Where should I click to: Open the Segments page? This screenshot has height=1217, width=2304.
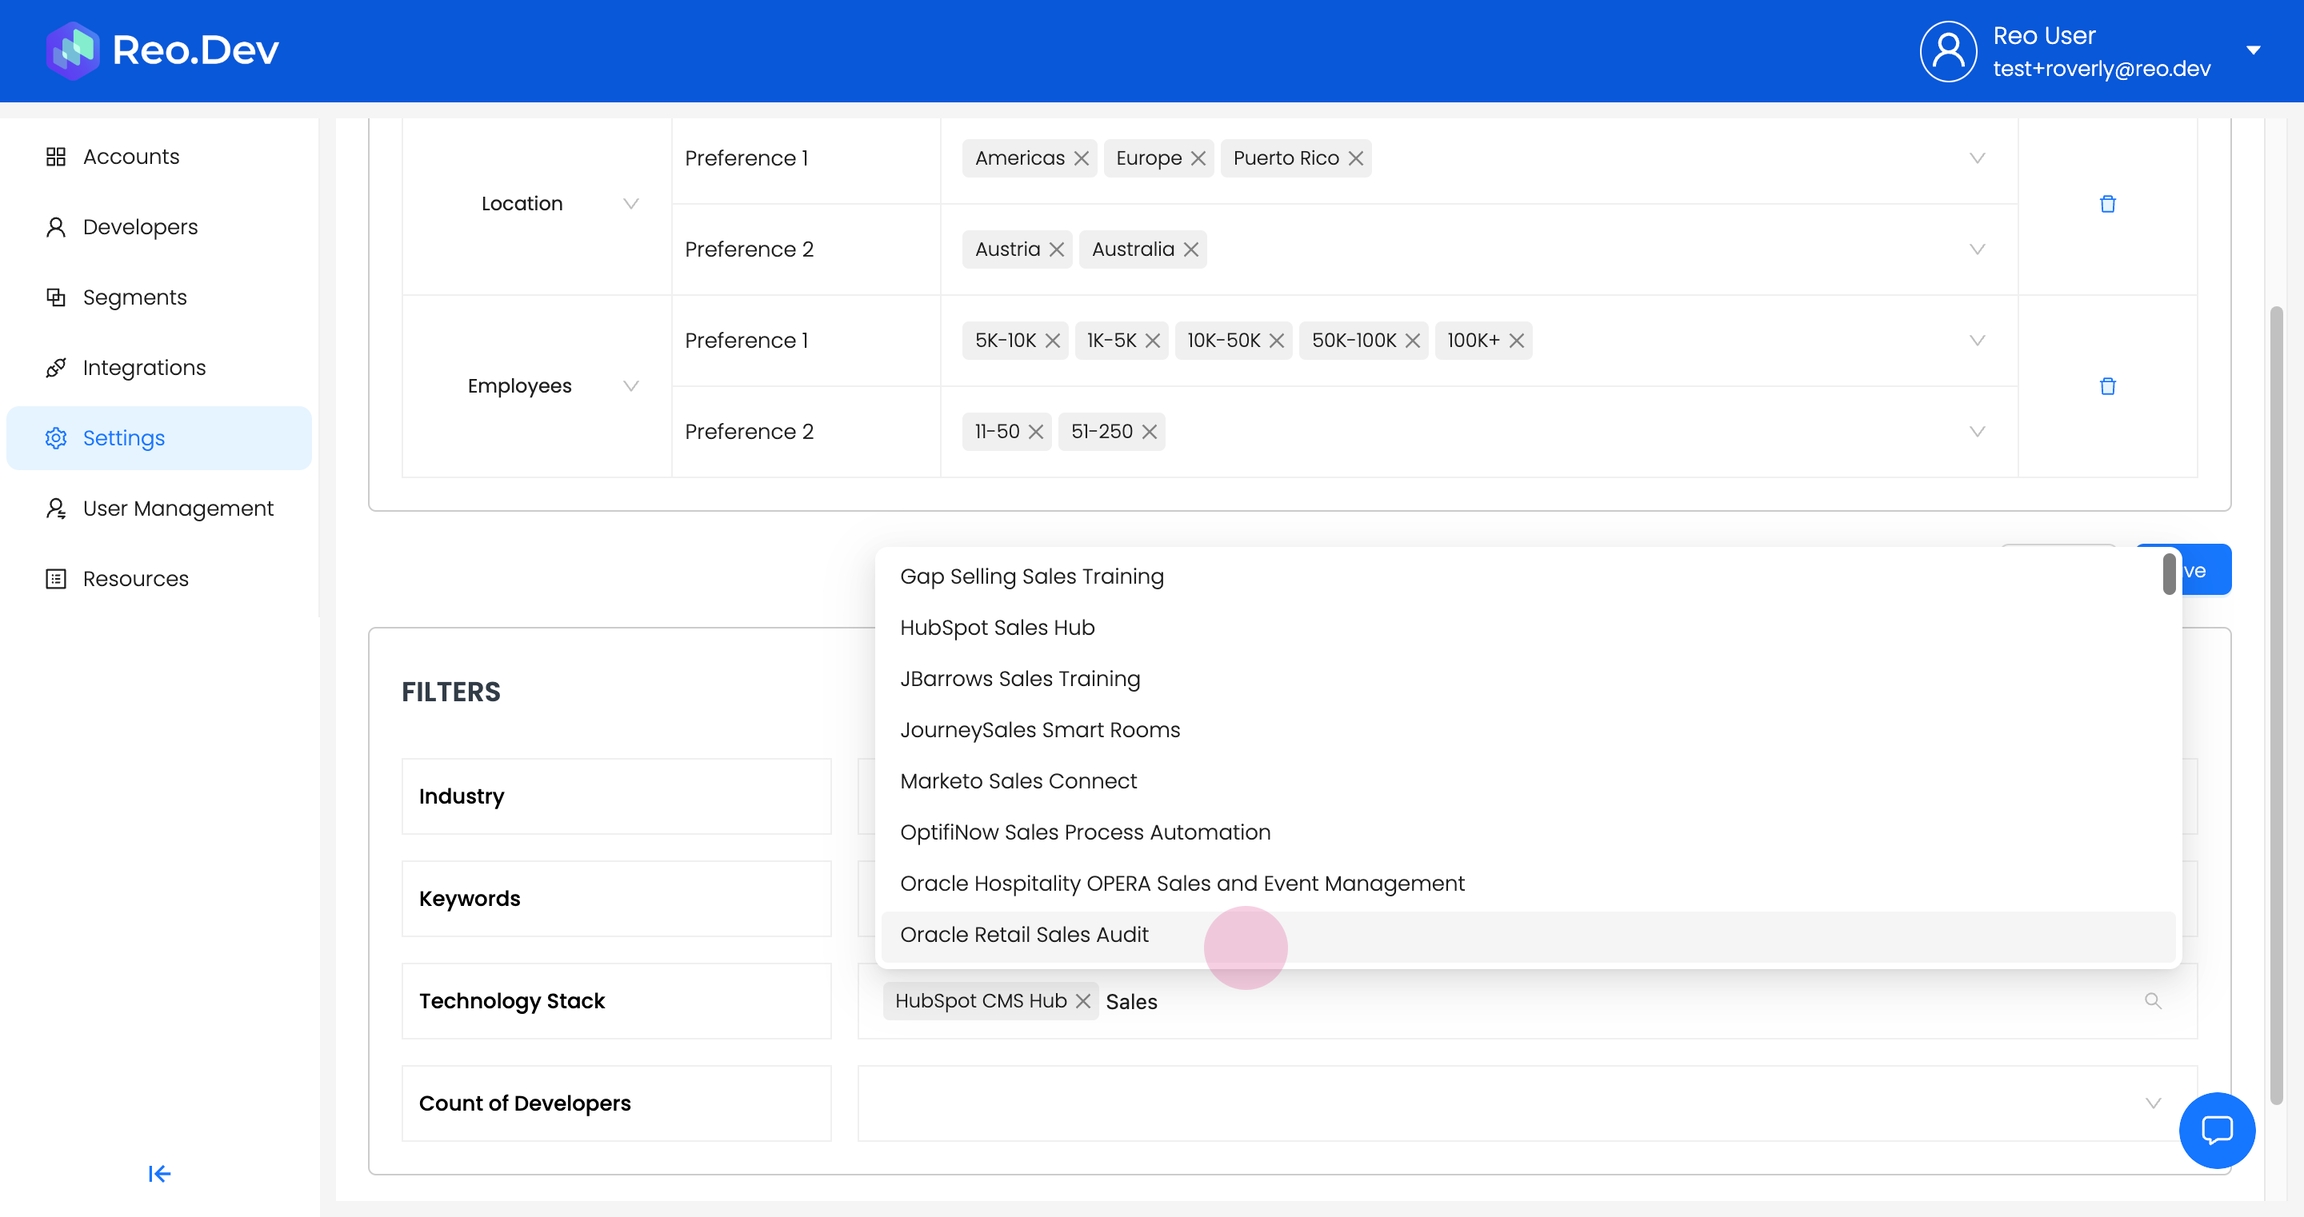(135, 298)
